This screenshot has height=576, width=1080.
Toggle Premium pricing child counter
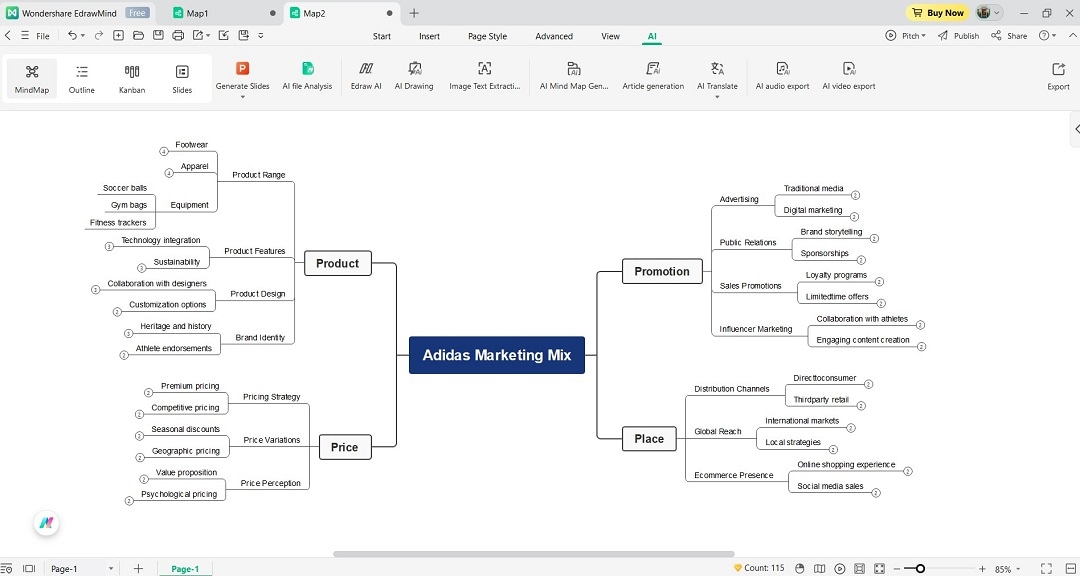point(148,393)
